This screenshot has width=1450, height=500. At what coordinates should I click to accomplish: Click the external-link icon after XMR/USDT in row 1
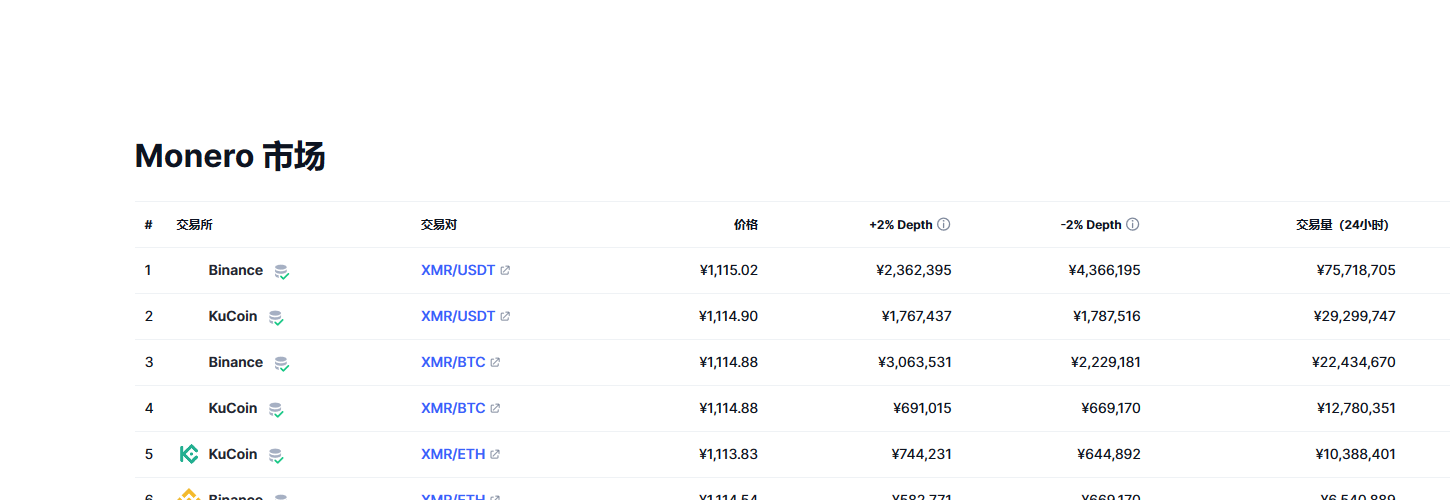click(x=505, y=271)
